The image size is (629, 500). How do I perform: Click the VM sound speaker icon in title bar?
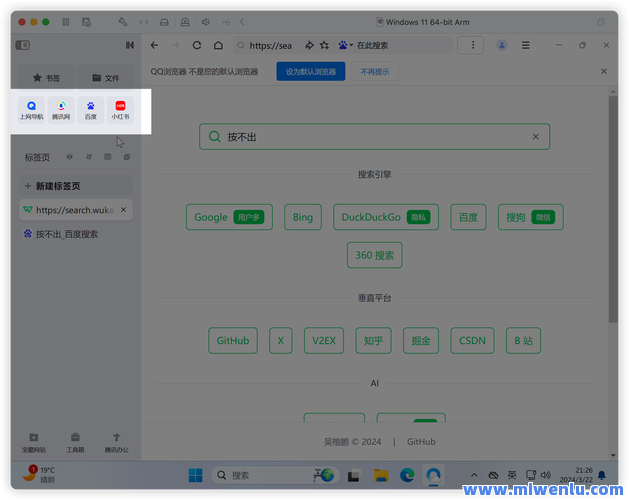tap(205, 22)
